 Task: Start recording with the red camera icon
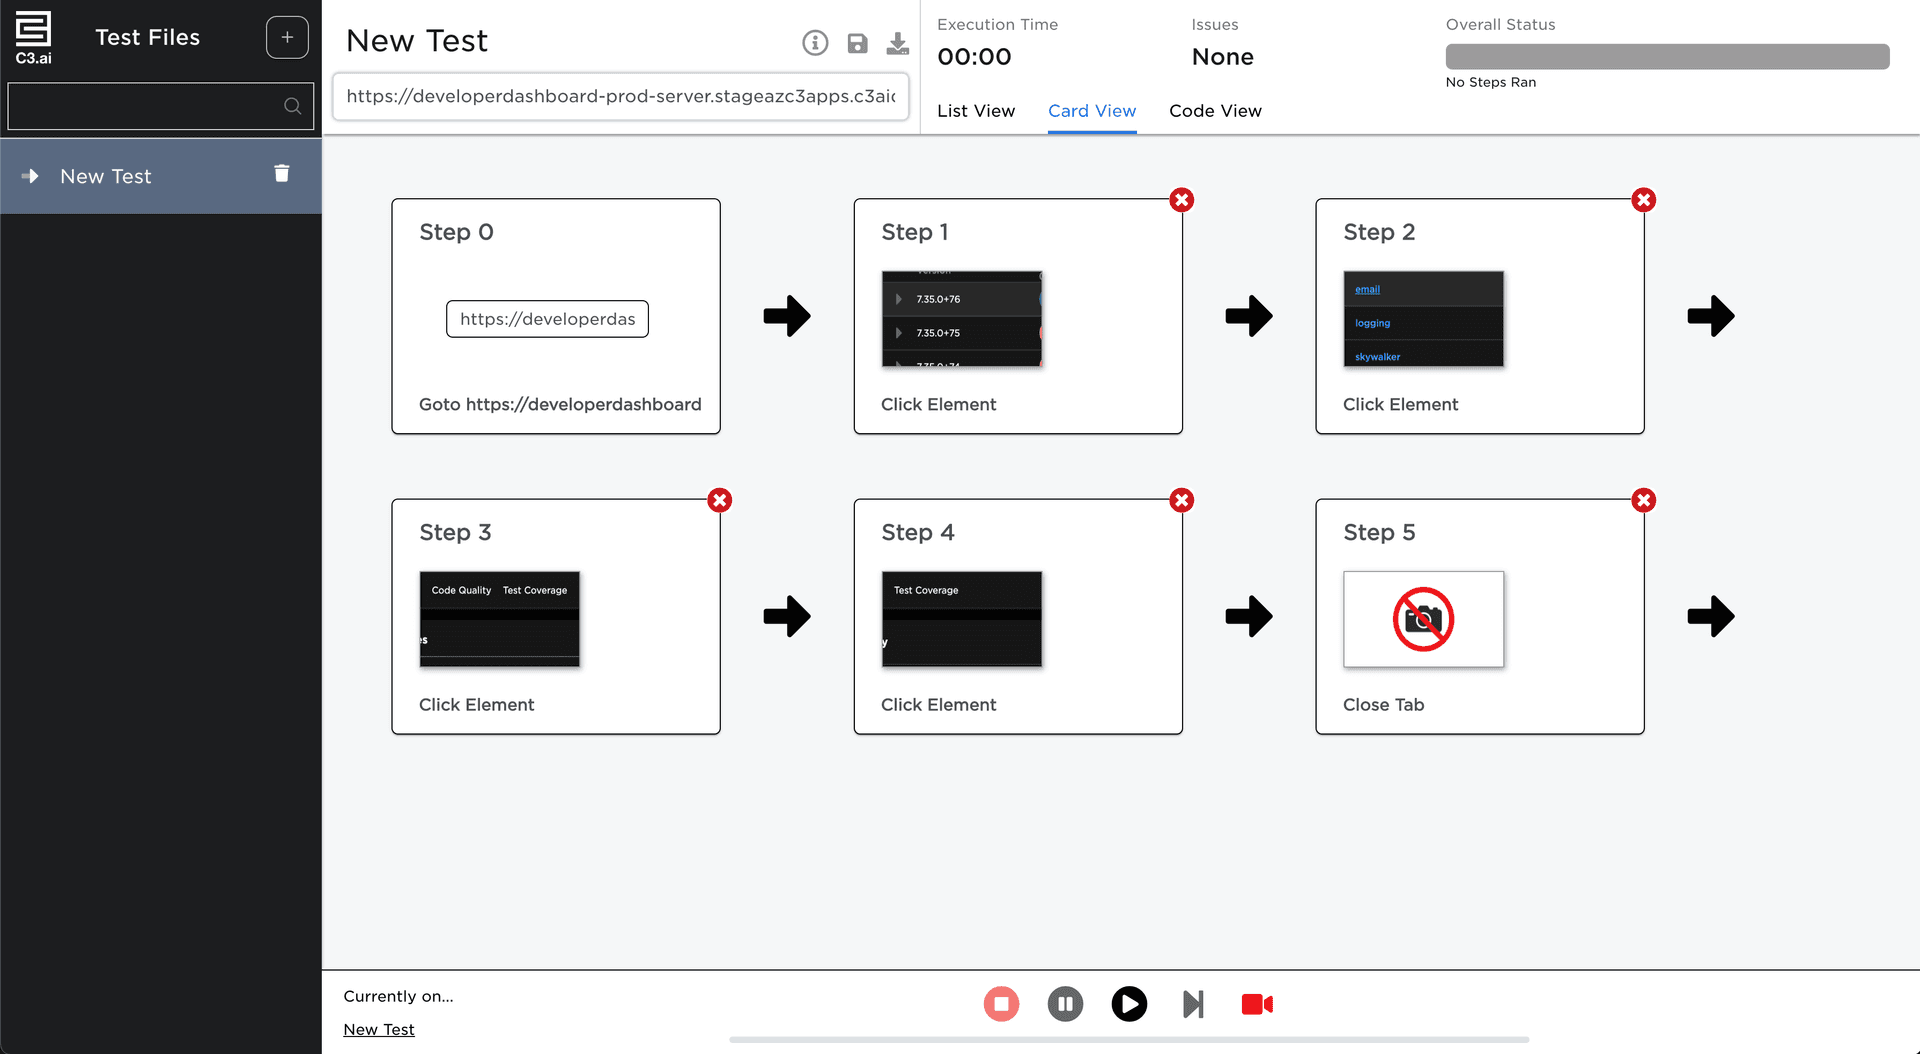1257,1004
